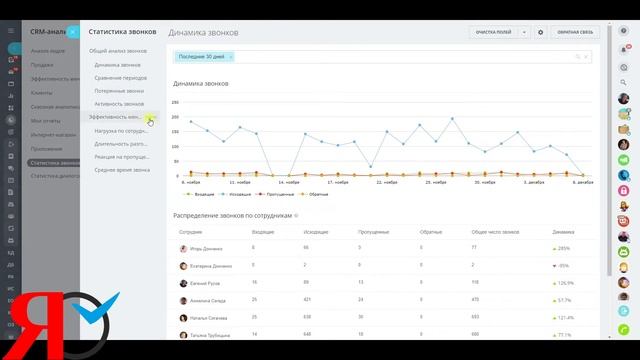Open employee Игорь Донченко link

[x=206, y=249]
